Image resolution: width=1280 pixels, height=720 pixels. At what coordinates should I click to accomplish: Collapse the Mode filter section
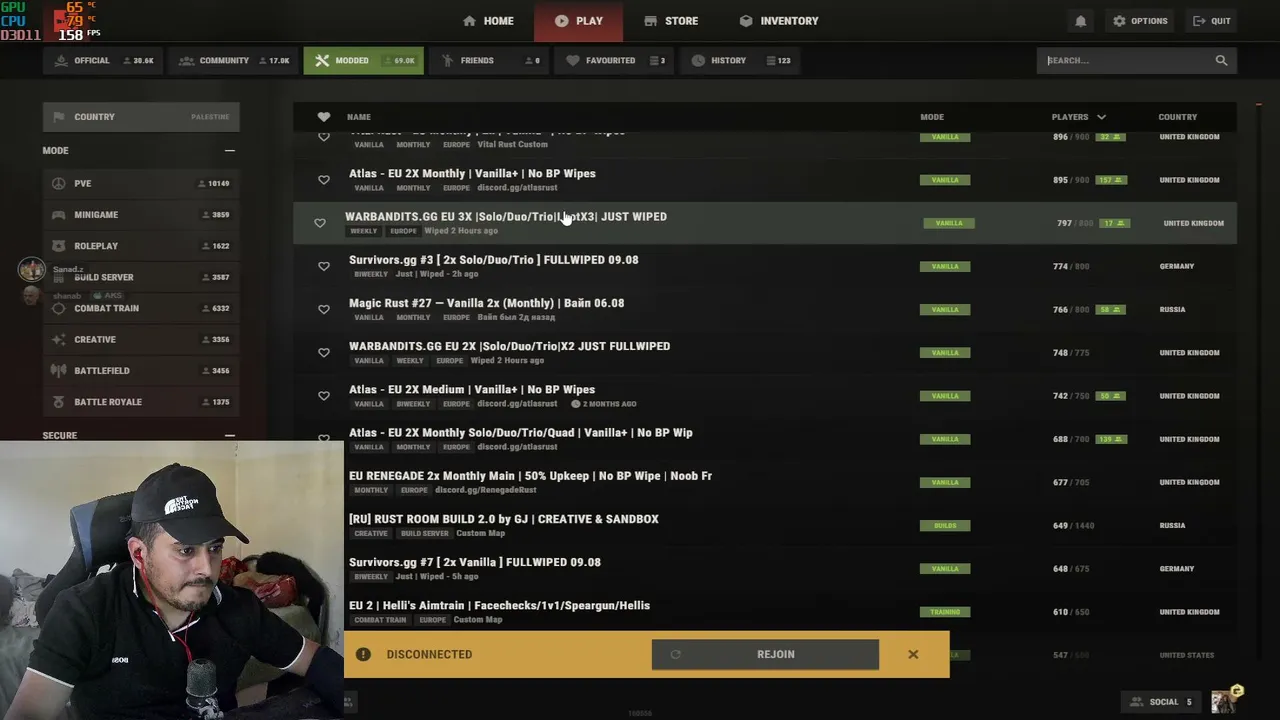(230, 151)
